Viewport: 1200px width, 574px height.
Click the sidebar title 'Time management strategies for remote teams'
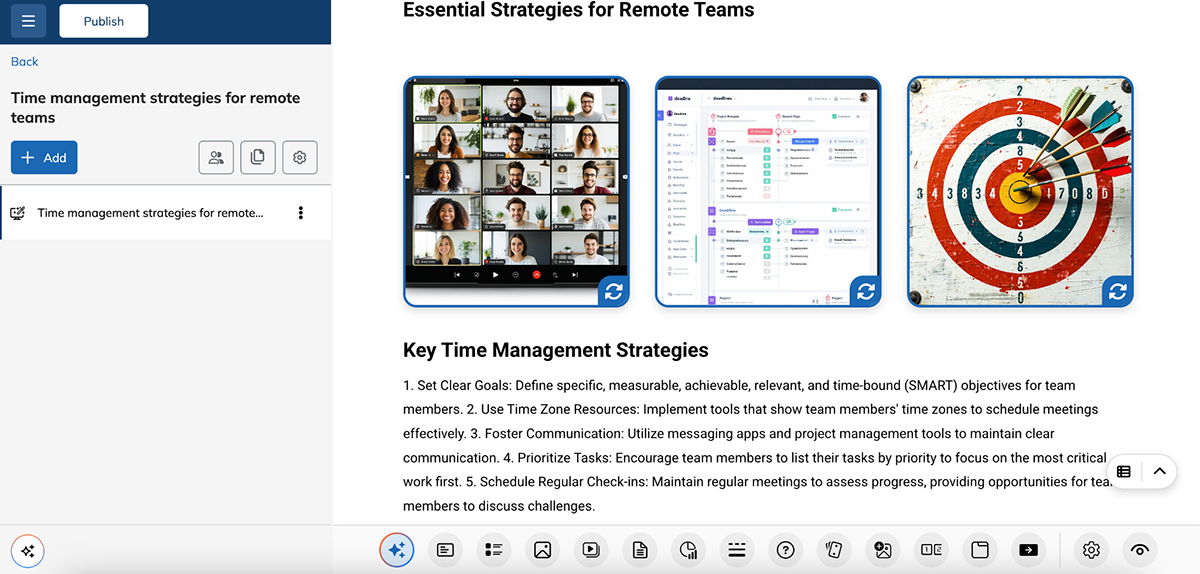pos(156,108)
